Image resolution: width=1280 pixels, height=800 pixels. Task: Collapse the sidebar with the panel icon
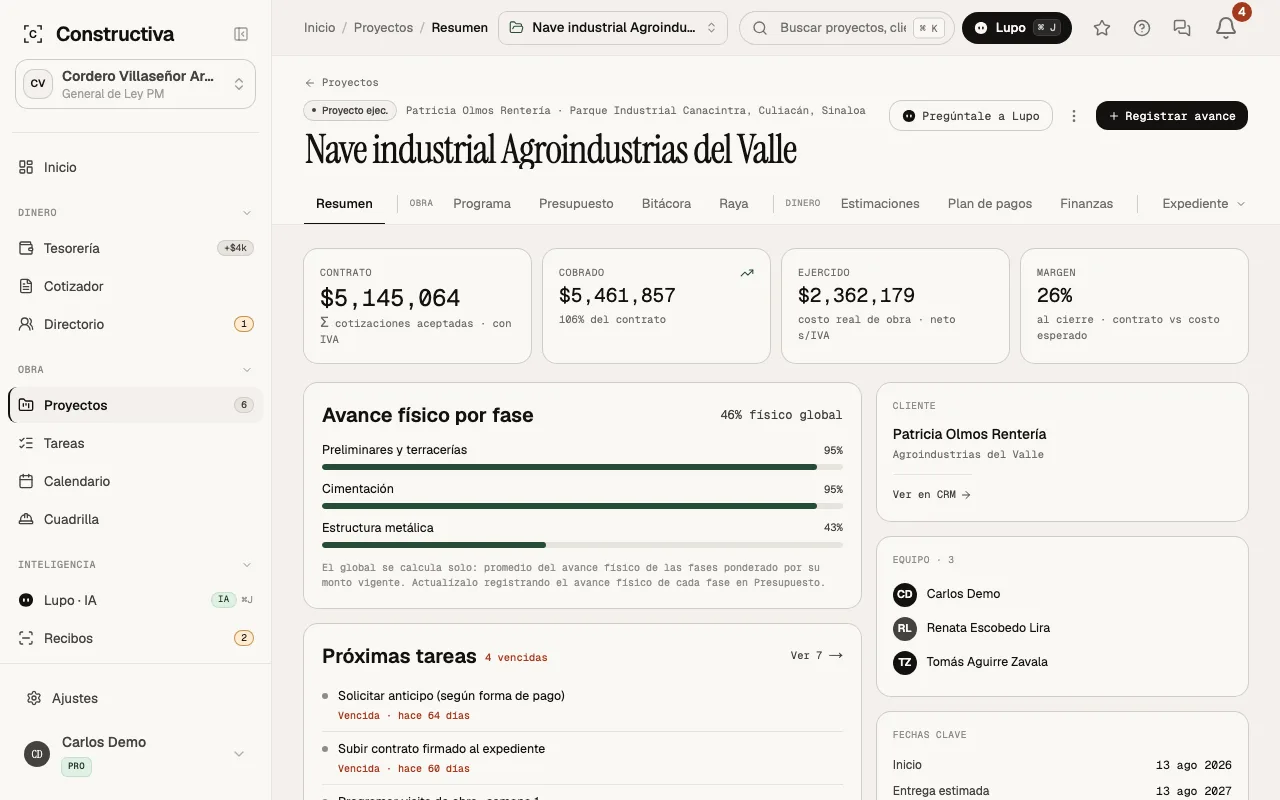(x=241, y=34)
